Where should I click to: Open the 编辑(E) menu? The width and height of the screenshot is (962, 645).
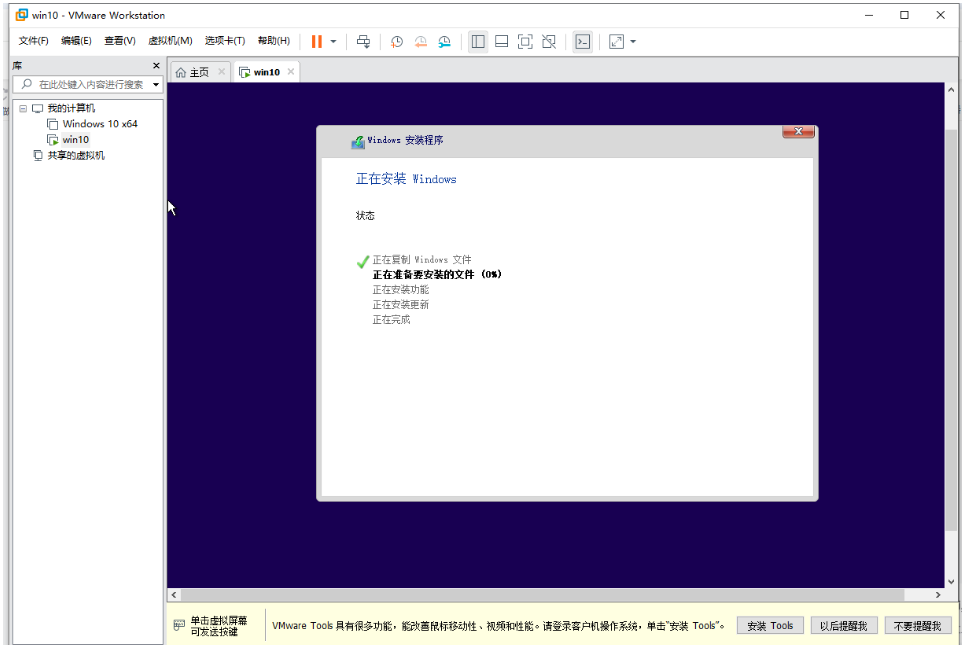76,41
